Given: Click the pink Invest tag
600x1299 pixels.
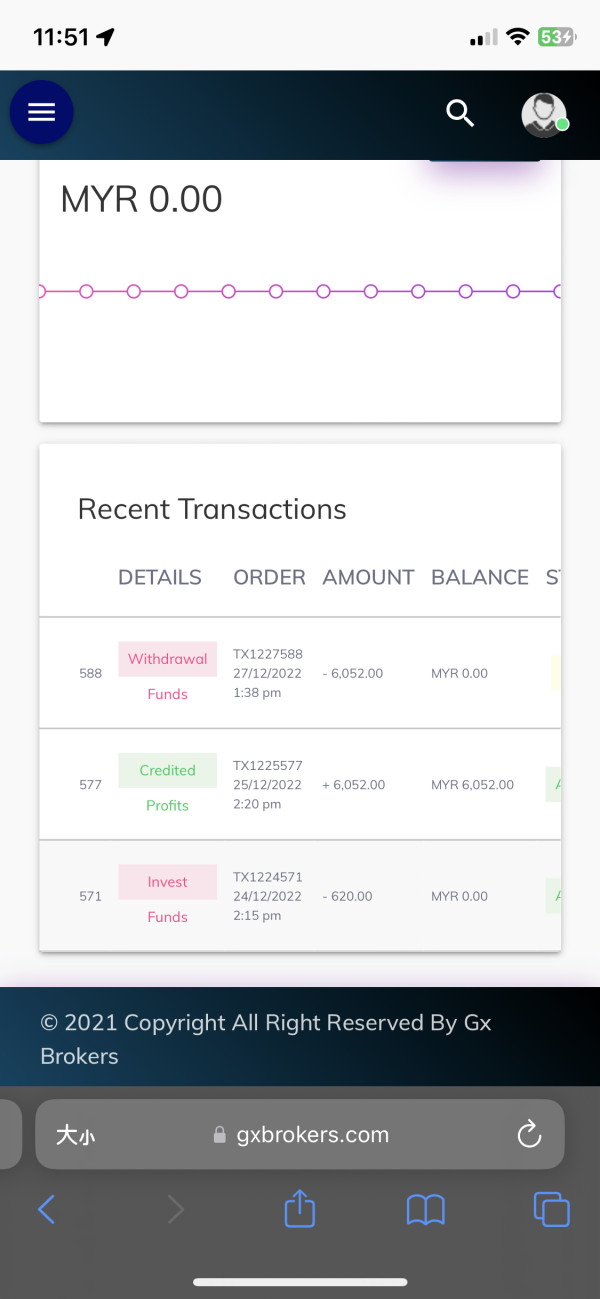Looking at the screenshot, I should 167,882.
